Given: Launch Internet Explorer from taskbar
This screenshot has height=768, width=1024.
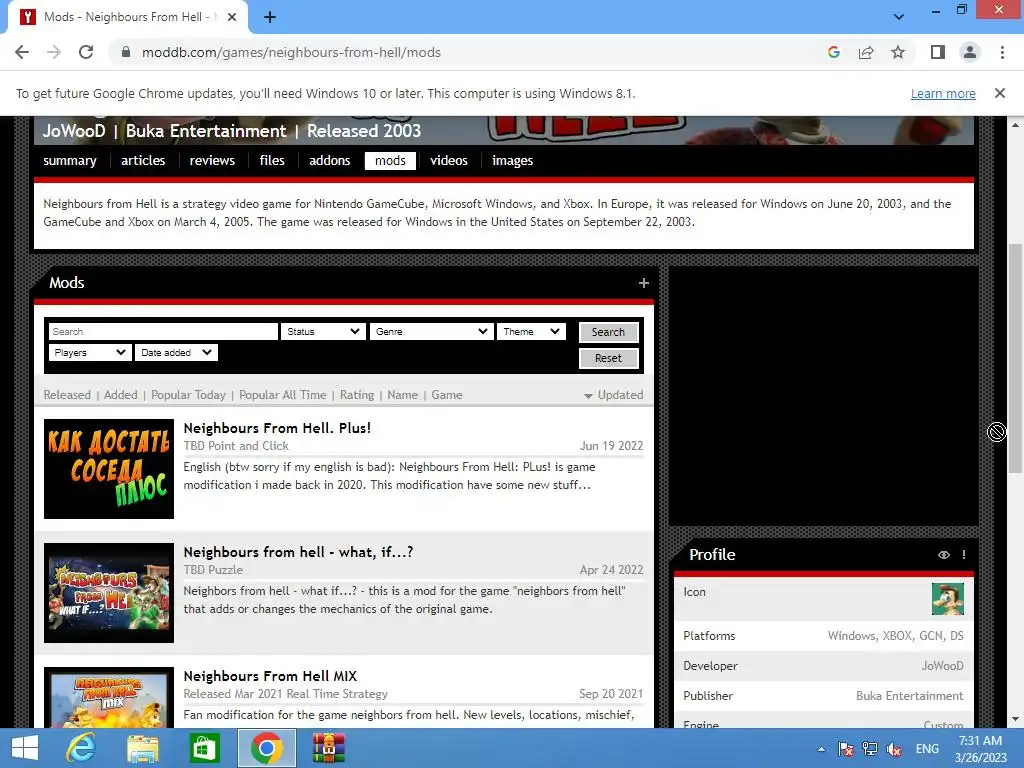Looking at the screenshot, I should (x=80, y=748).
